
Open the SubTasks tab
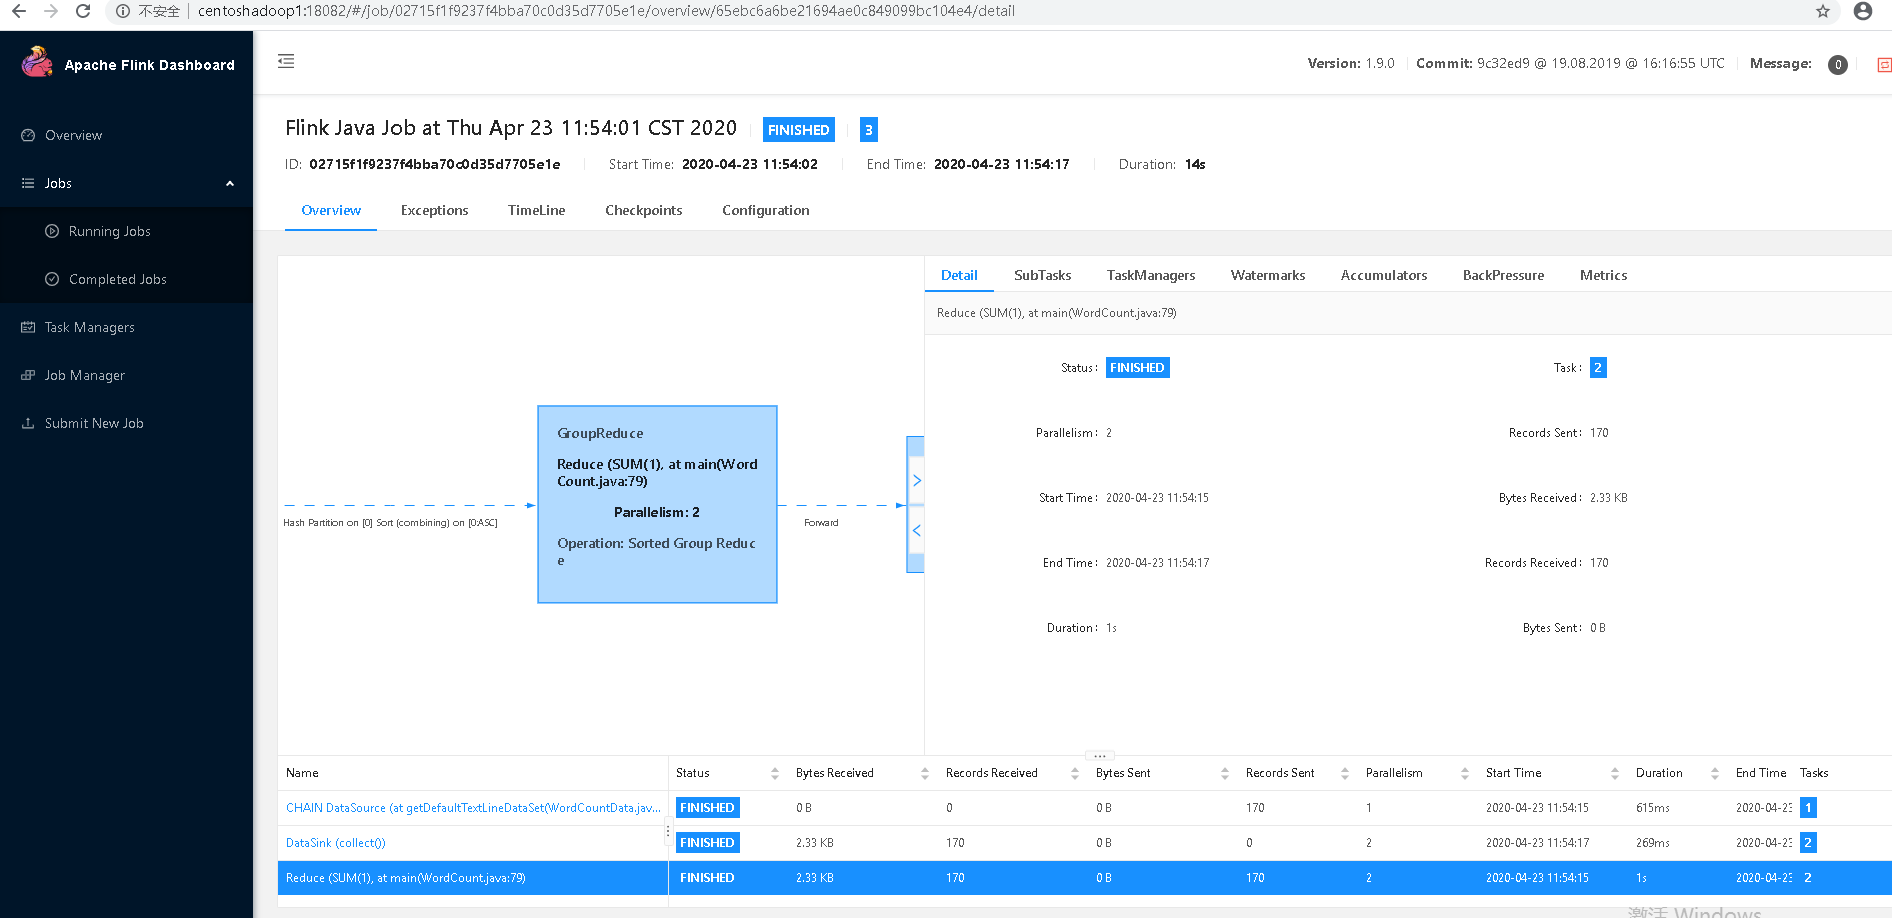1042,275
